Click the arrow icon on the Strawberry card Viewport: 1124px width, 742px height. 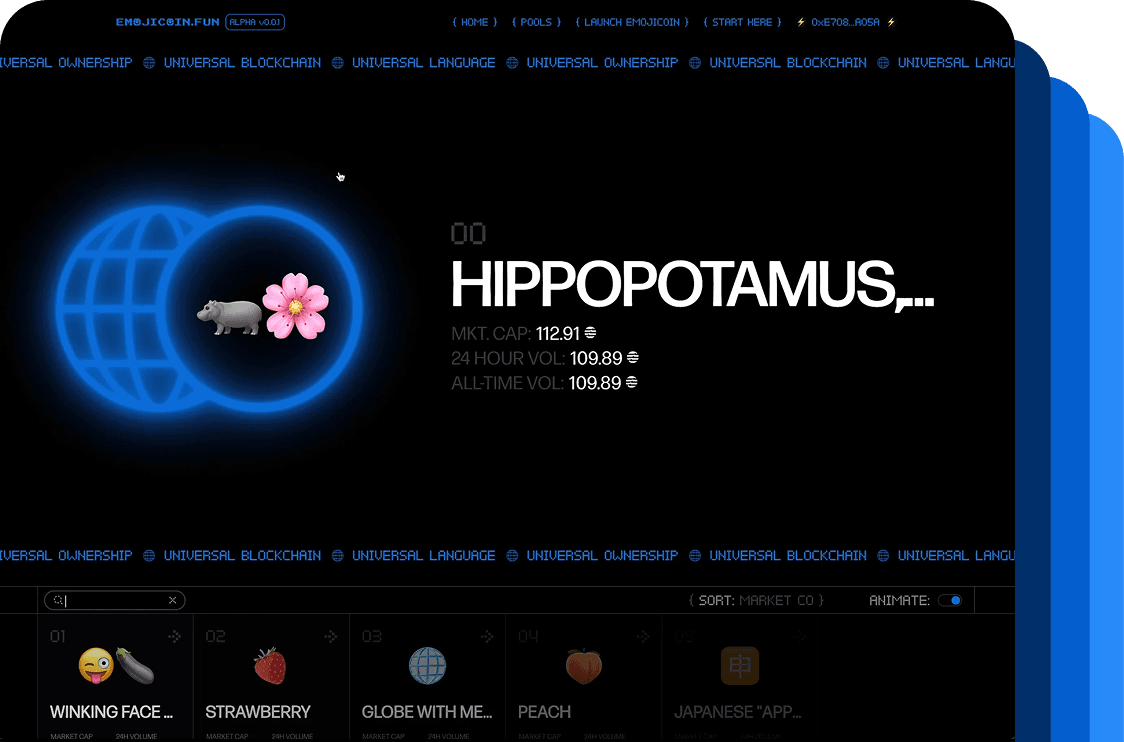point(330,636)
